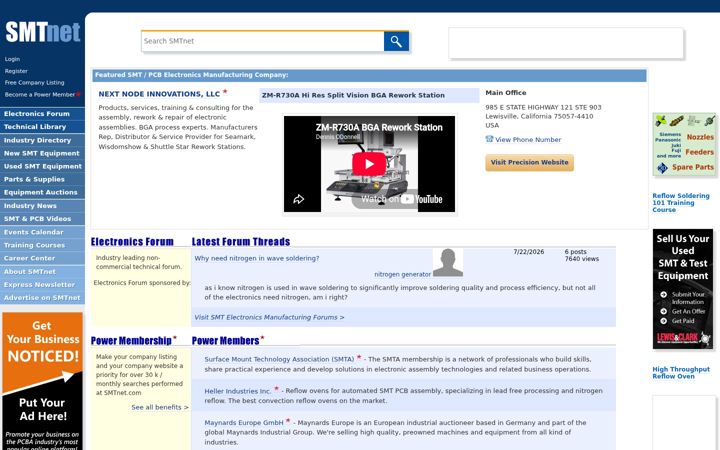Click Nozzles Feeders Spare Parts ad

click(684, 145)
